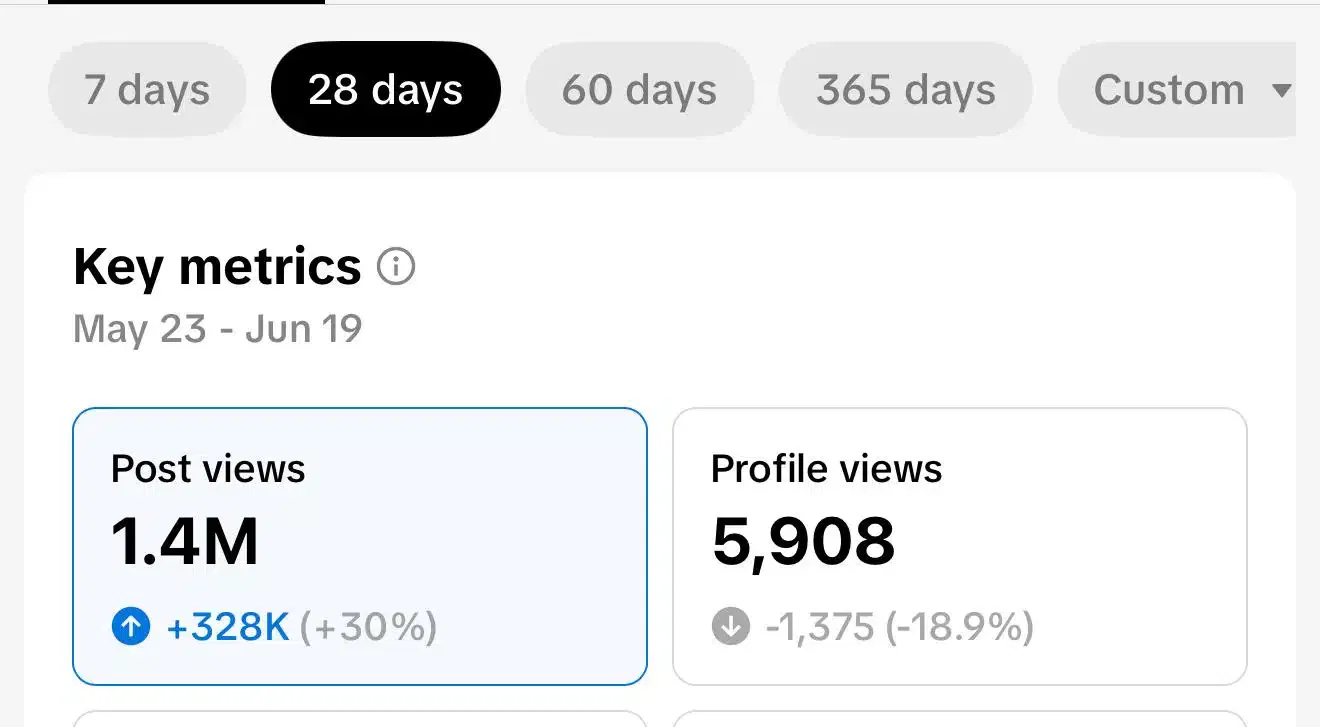Screen dimensions: 1320x727
Task: Click the Custom dropdown arrow
Action: 1281,90
